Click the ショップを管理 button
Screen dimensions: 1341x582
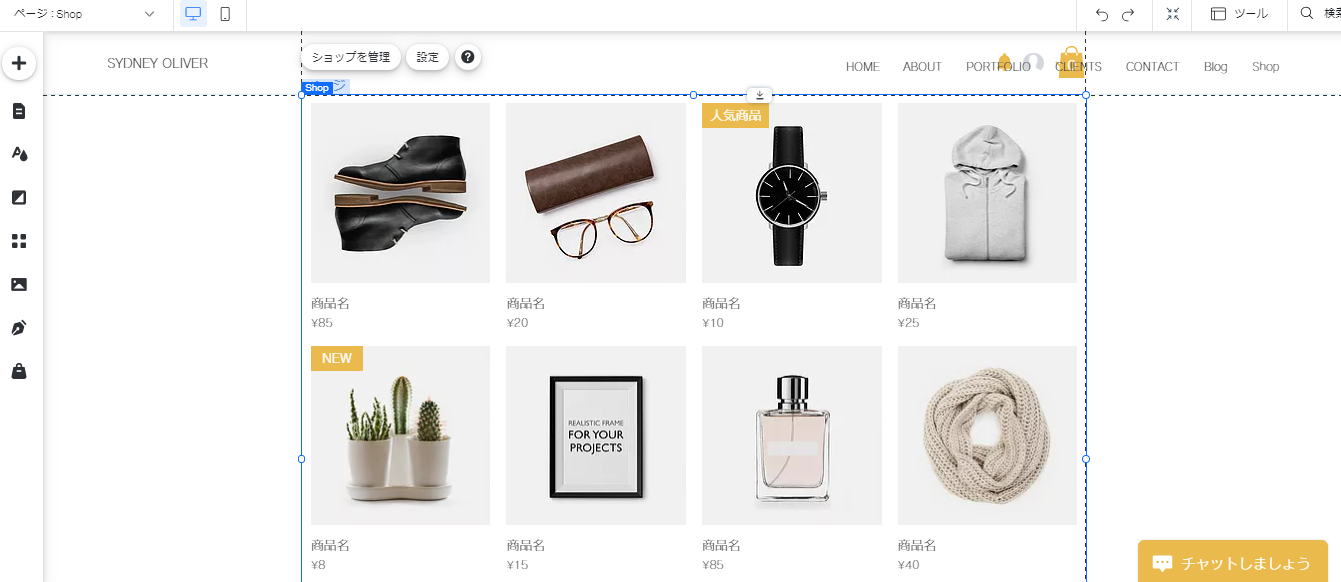(351, 58)
